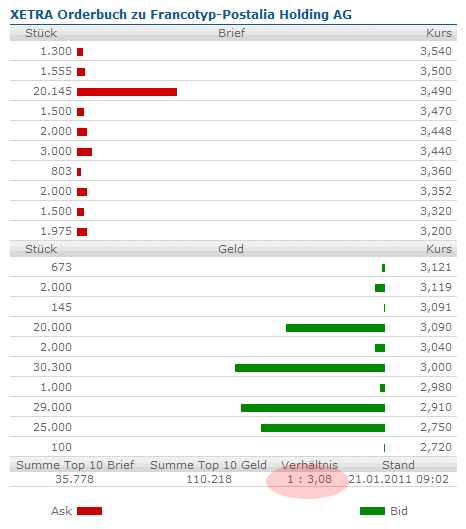466x529 pixels.
Task: Click the red bar for 3.000 shares
Action: click(x=84, y=152)
